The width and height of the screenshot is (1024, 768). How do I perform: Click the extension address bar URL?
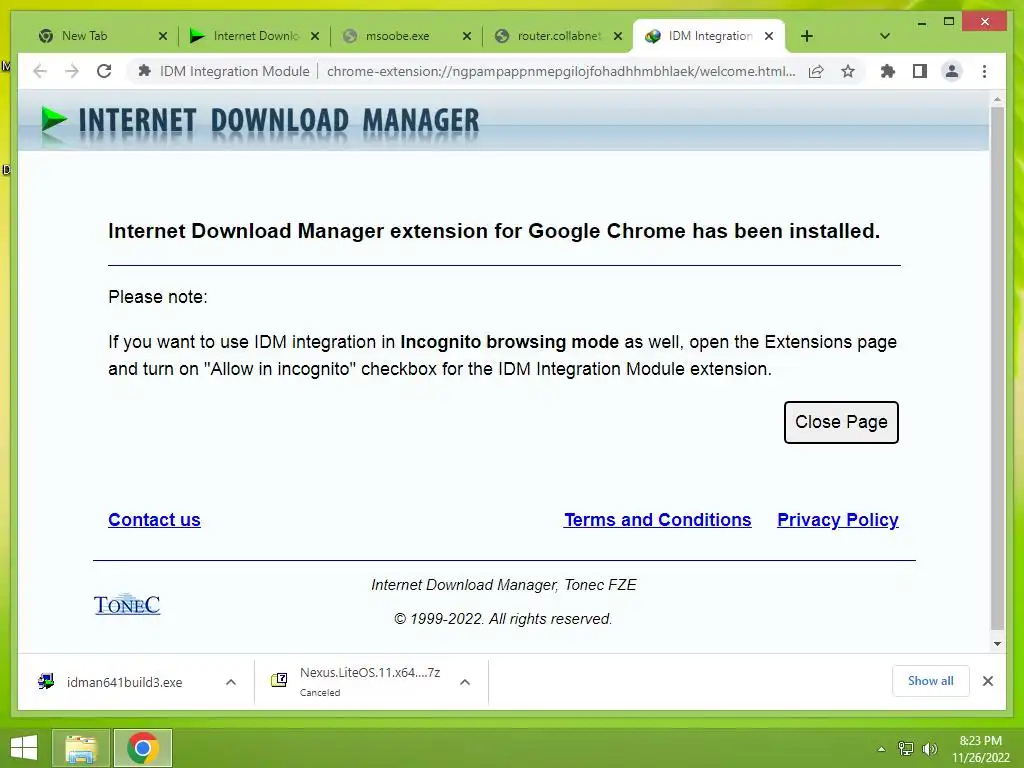coord(561,71)
